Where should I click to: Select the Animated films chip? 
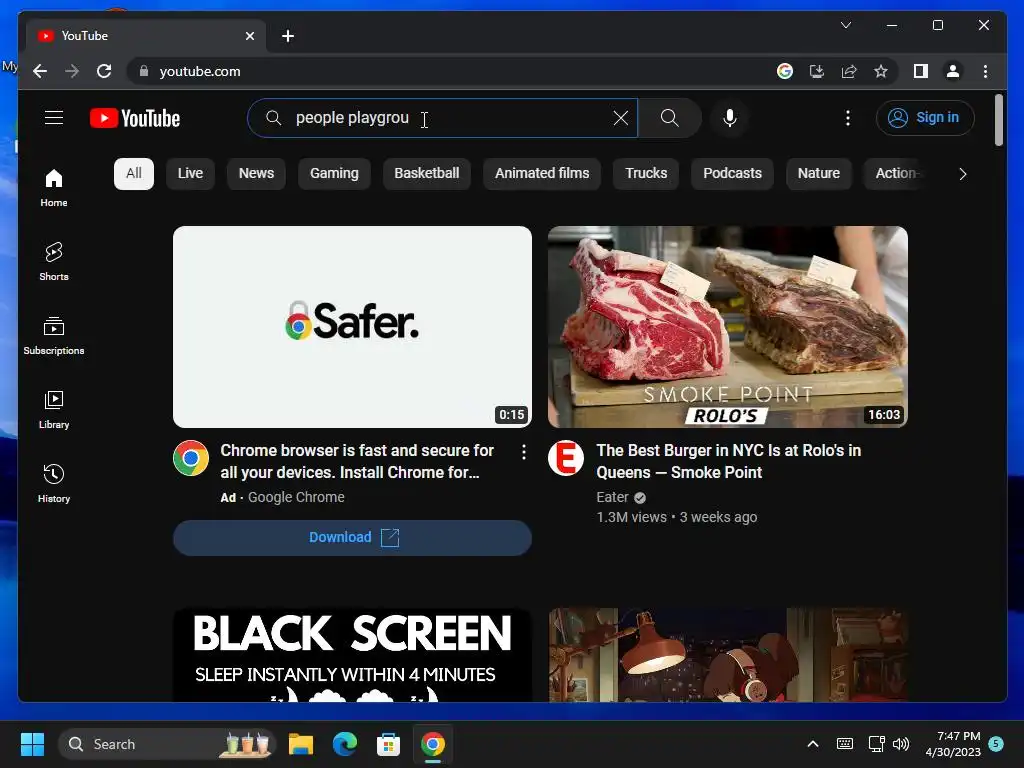pos(542,174)
